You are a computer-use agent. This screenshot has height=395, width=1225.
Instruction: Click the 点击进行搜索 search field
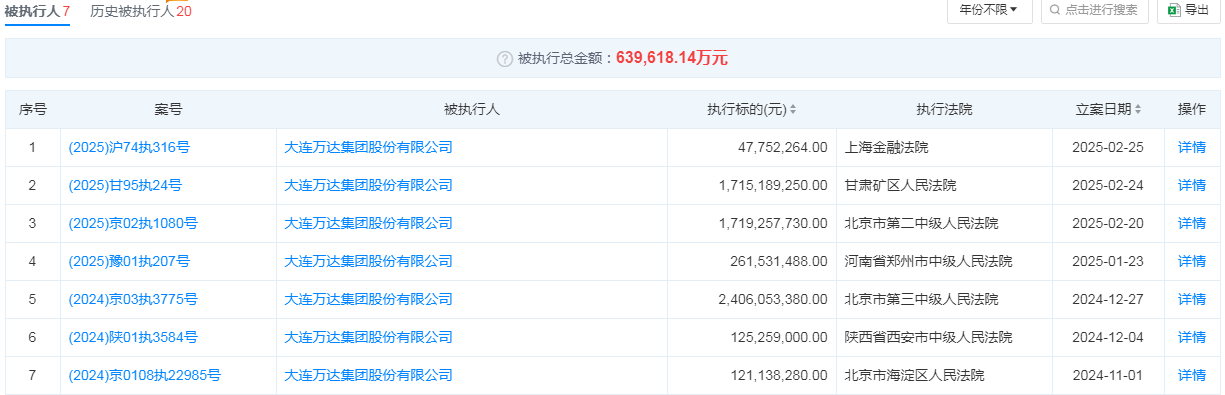1094,10
